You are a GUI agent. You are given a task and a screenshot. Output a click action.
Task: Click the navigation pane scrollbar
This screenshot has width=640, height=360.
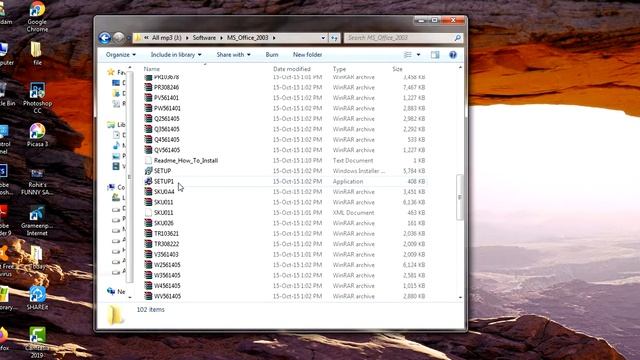coord(129,177)
